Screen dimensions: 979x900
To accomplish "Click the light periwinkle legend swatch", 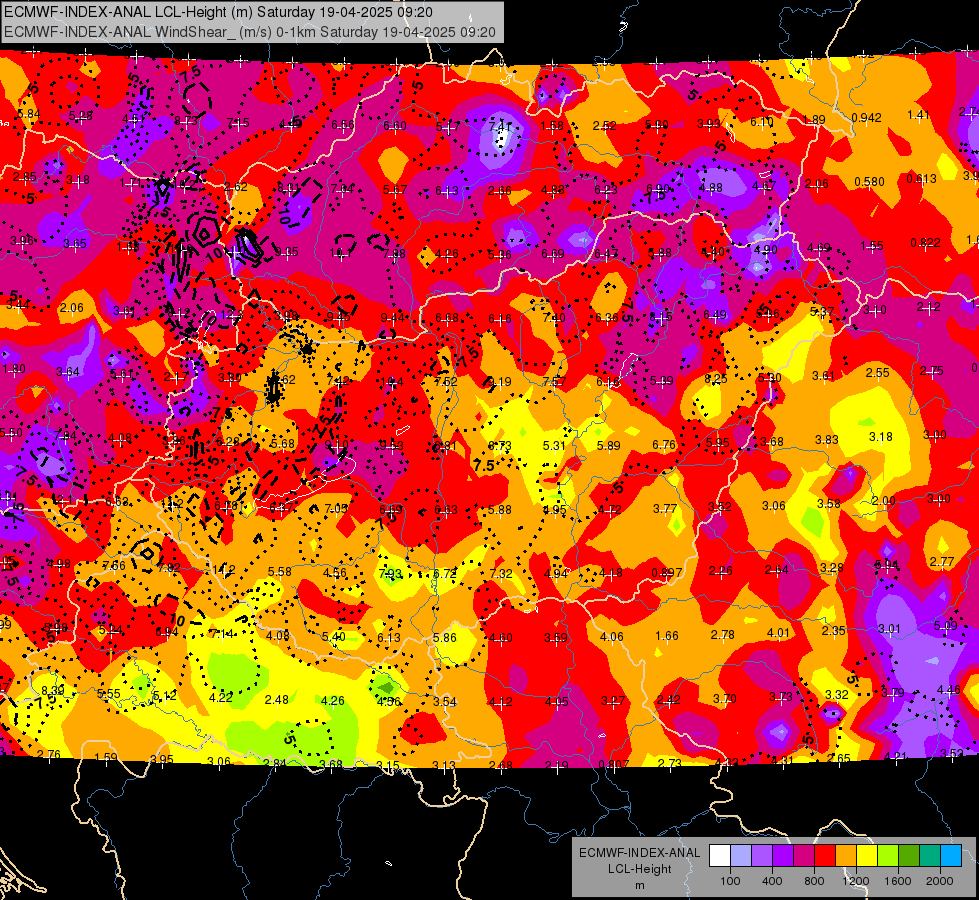I will pos(740,856).
